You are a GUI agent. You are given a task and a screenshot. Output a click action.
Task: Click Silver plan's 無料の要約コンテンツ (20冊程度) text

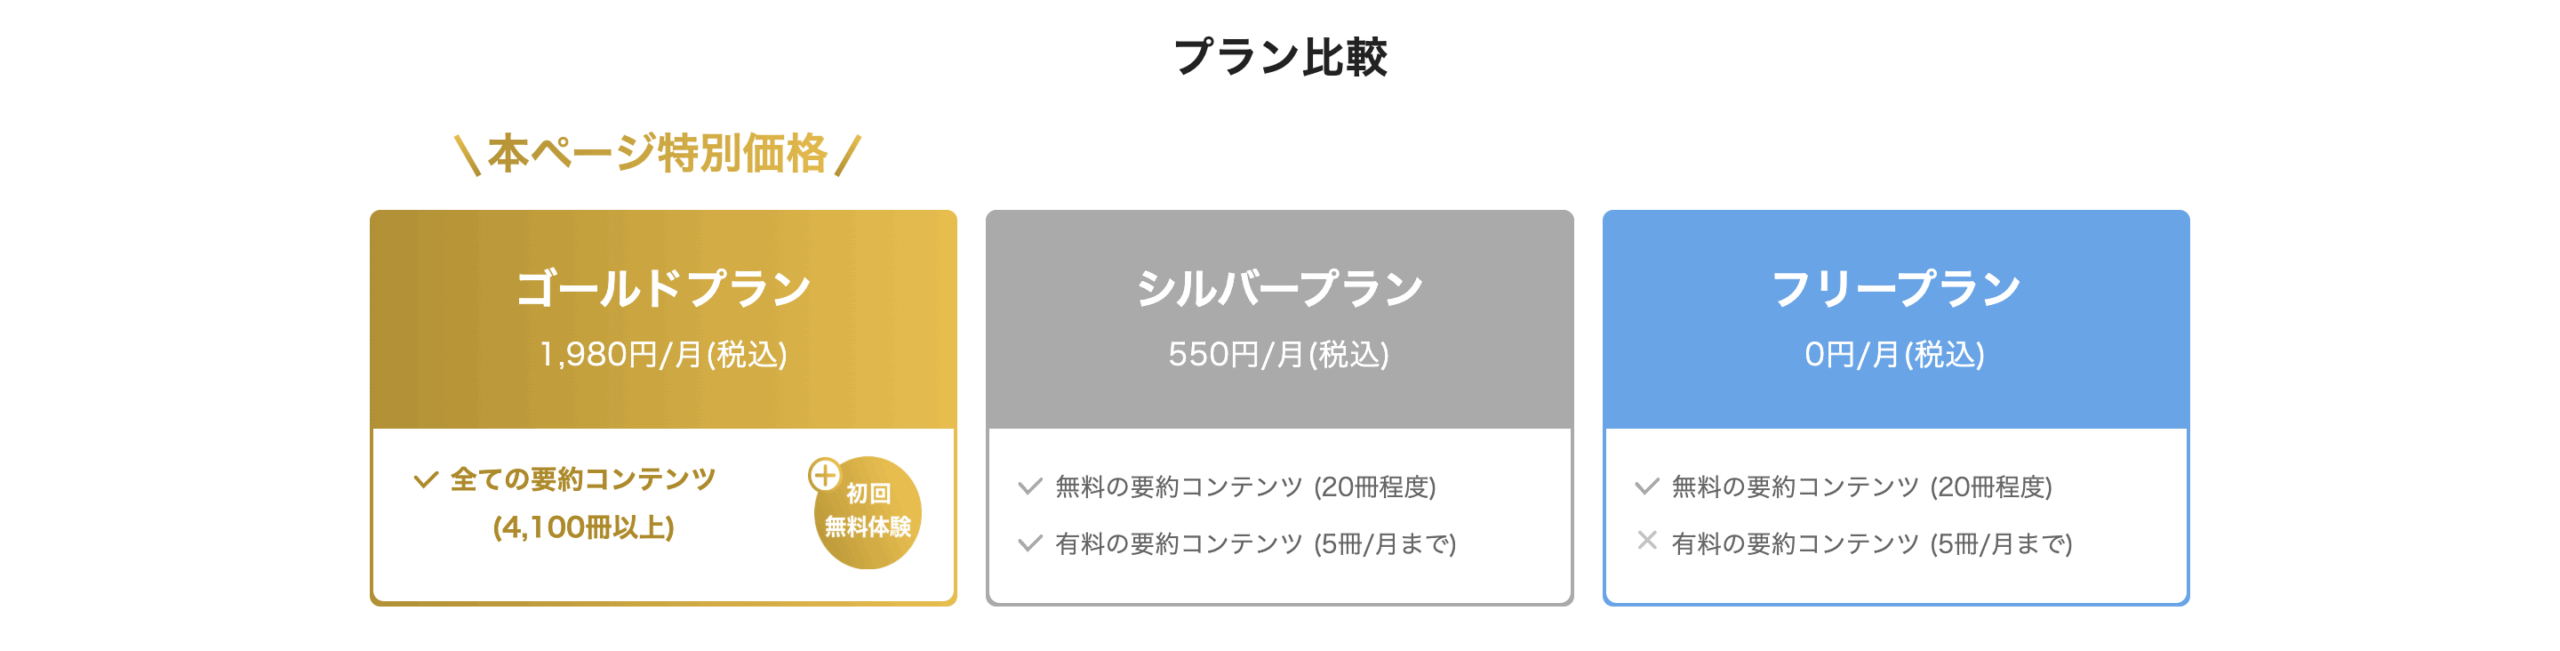(1245, 487)
